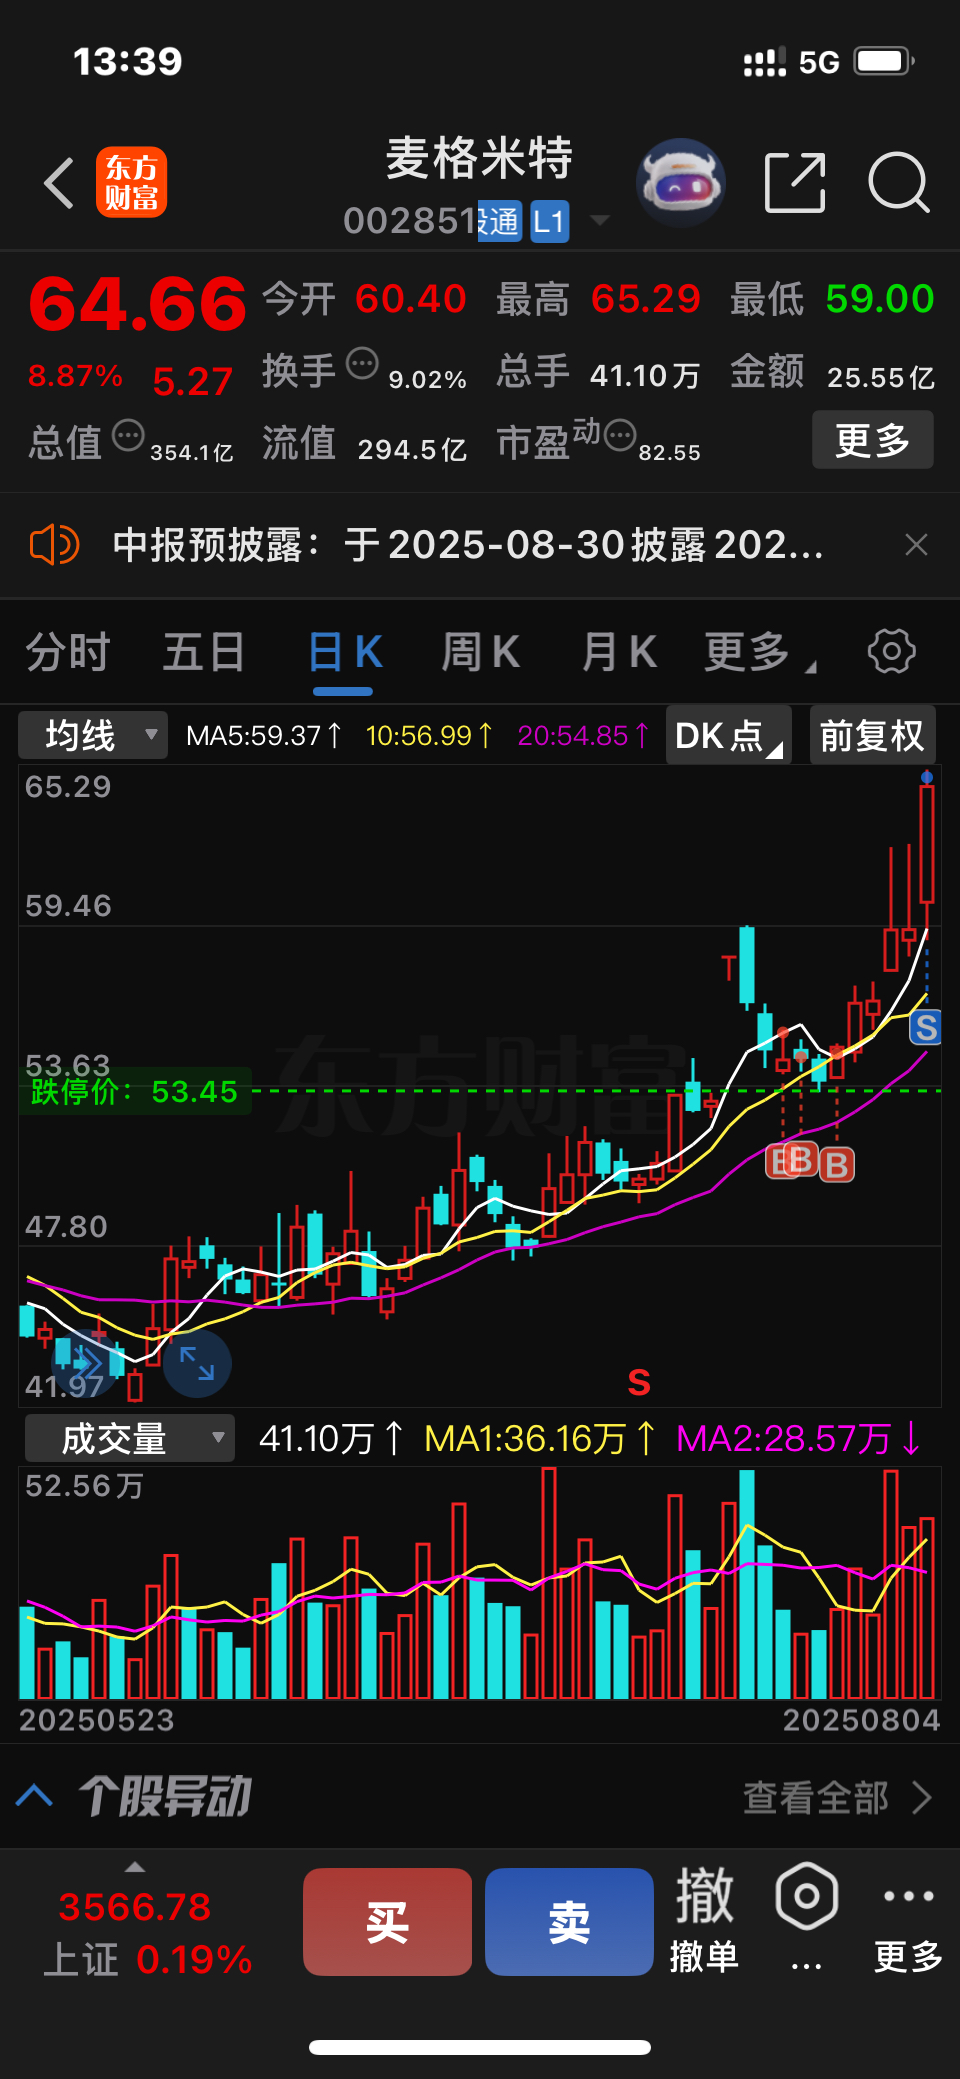The width and height of the screenshot is (960, 2079).
Task: Tap the 跌停价 53.45 label
Action: pos(135,1092)
